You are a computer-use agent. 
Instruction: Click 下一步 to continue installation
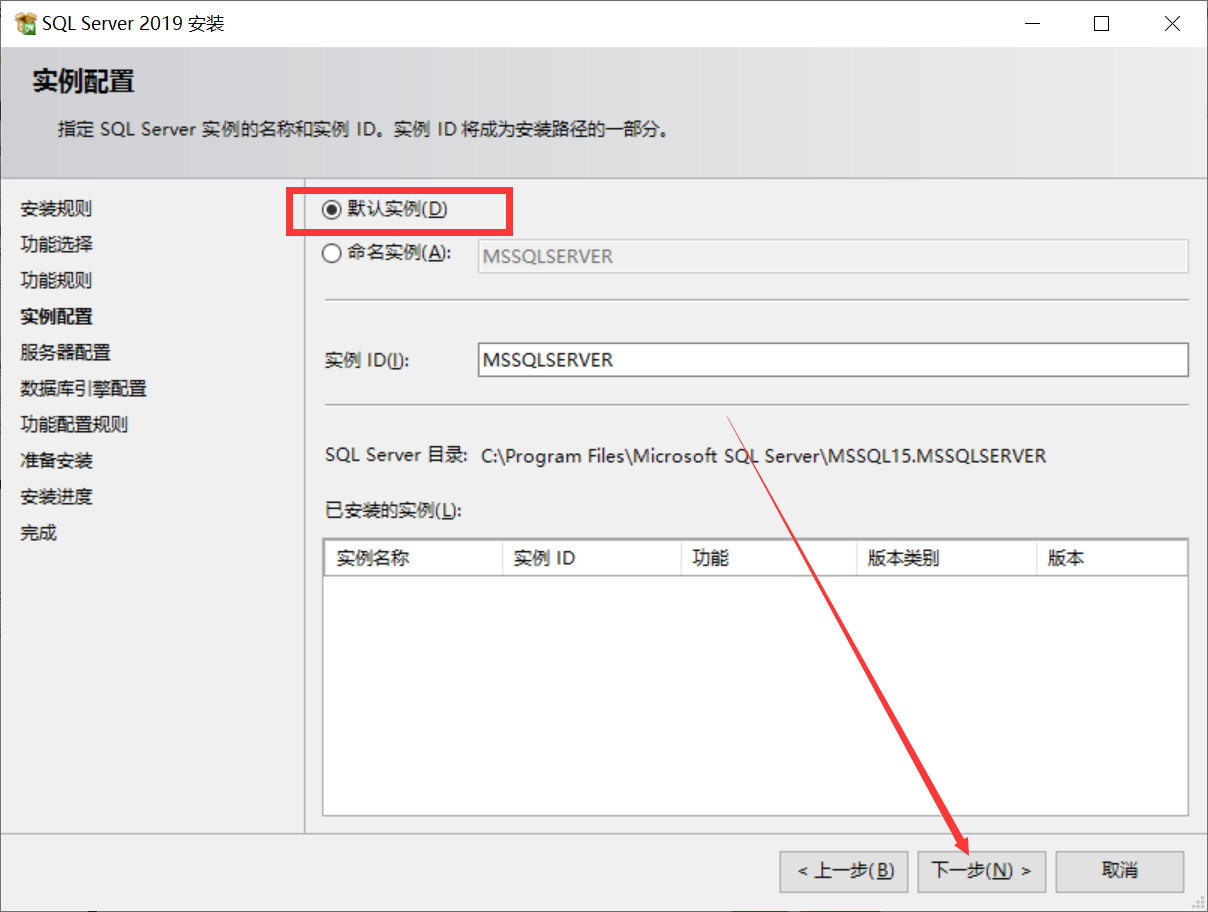pos(981,871)
